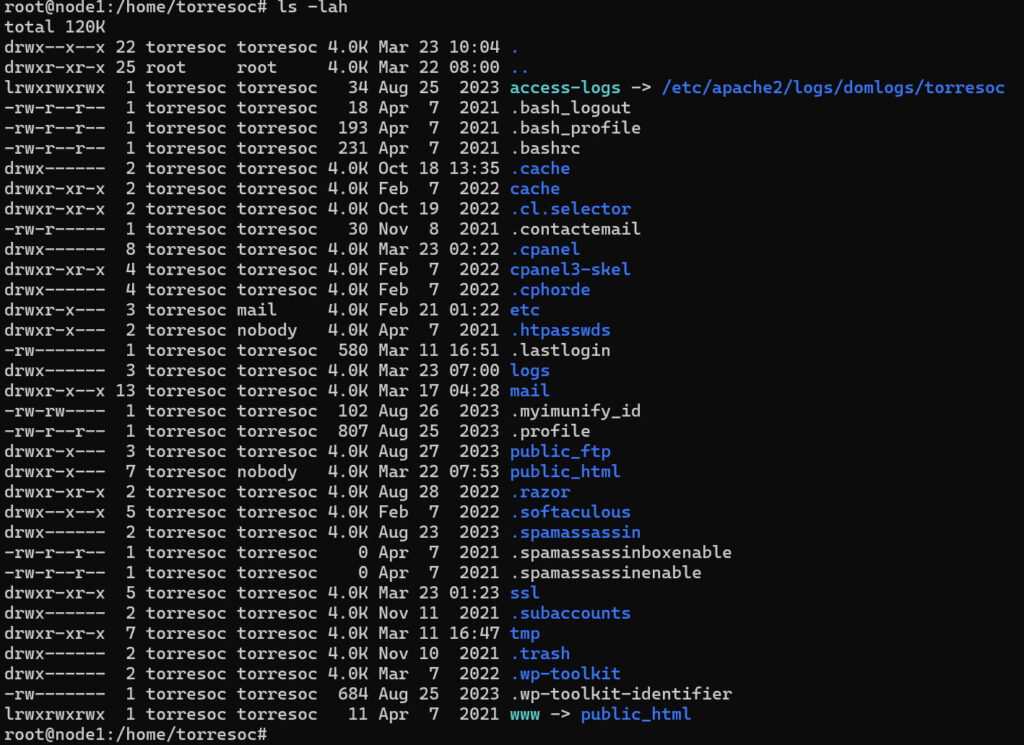The image size is (1024, 745).
Task: Select the .bash_logout file name
Action: click(570, 108)
